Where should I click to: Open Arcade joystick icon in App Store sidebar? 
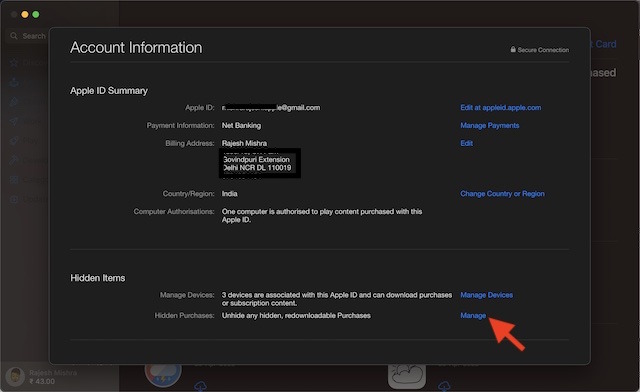(14, 82)
